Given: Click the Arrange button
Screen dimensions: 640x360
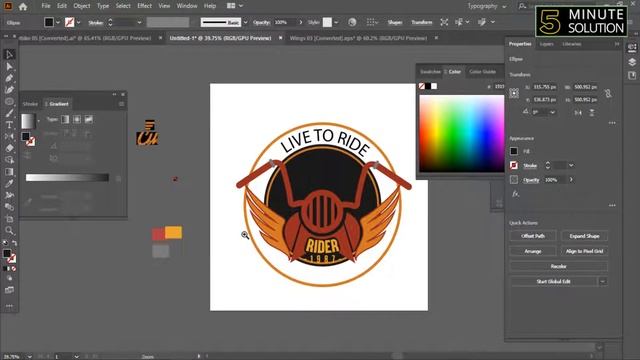Looking at the screenshot, I should point(533,251).
